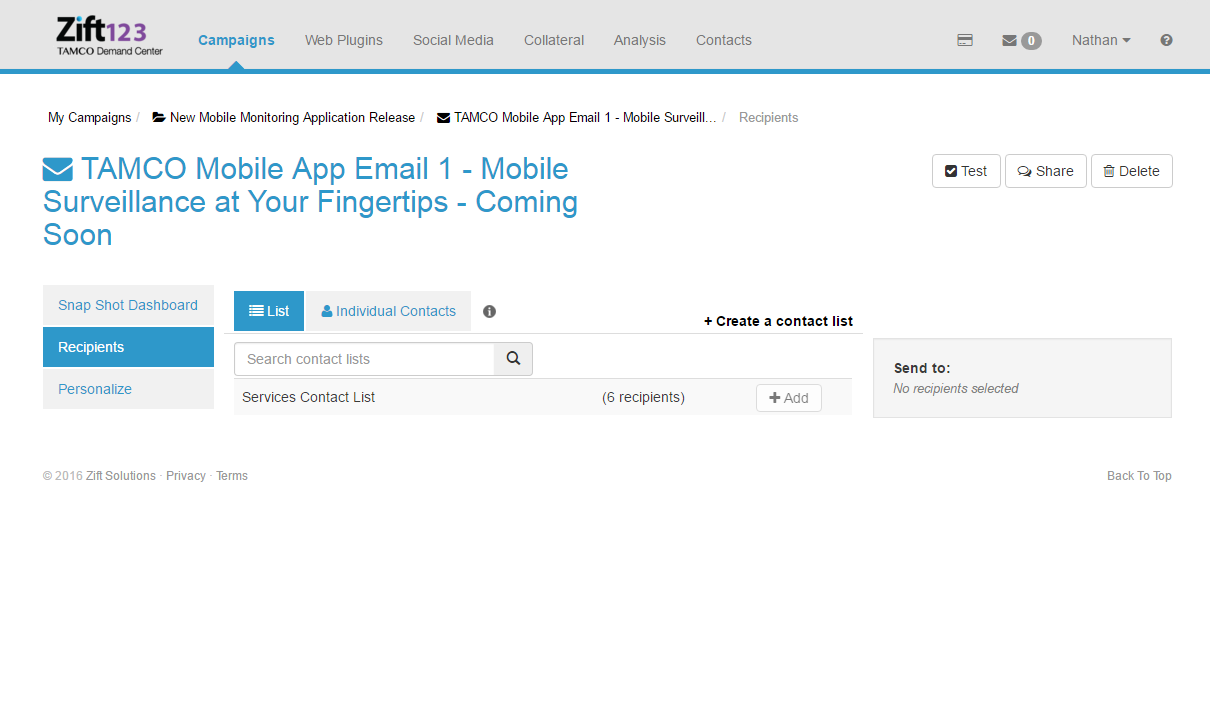This screenshot has height=710, width=1210.
Task: Go to the Contacts section
Action: point(724,41)
